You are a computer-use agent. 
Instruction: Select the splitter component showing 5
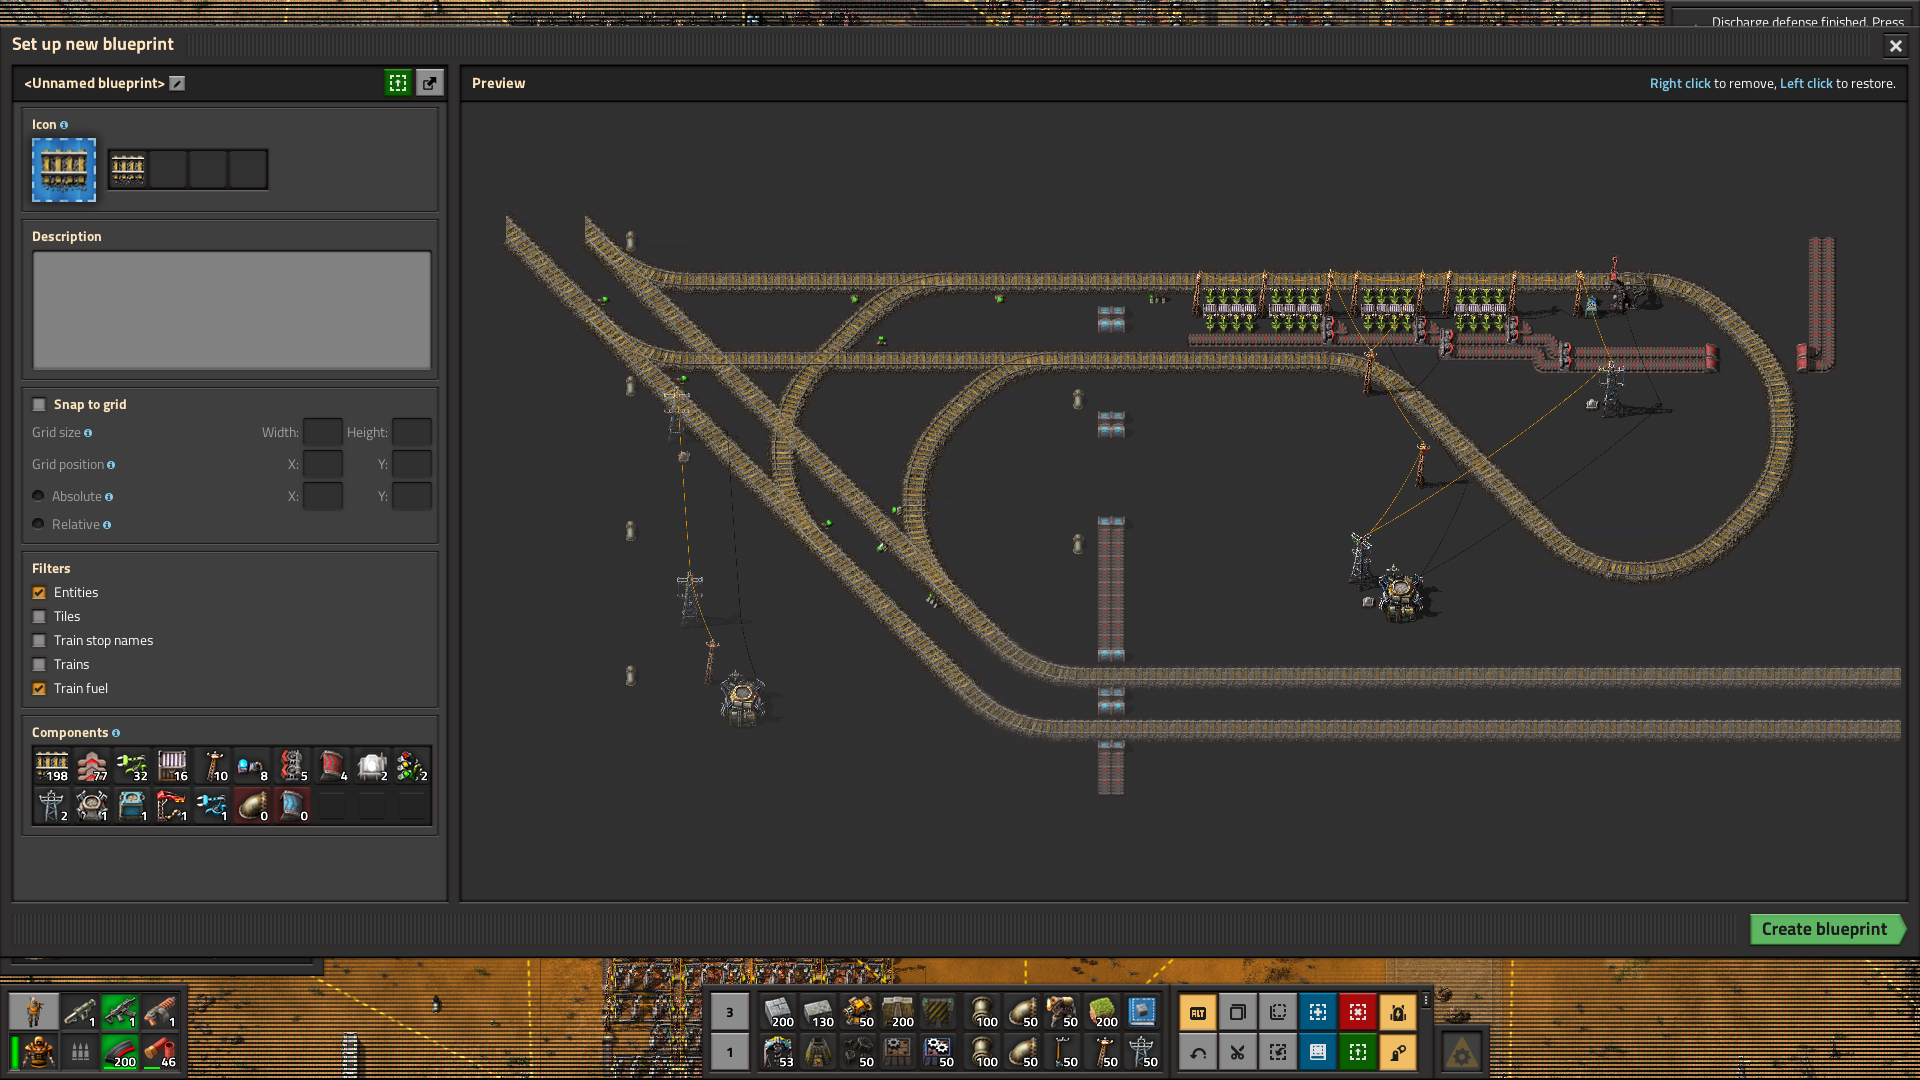[292, 766]
